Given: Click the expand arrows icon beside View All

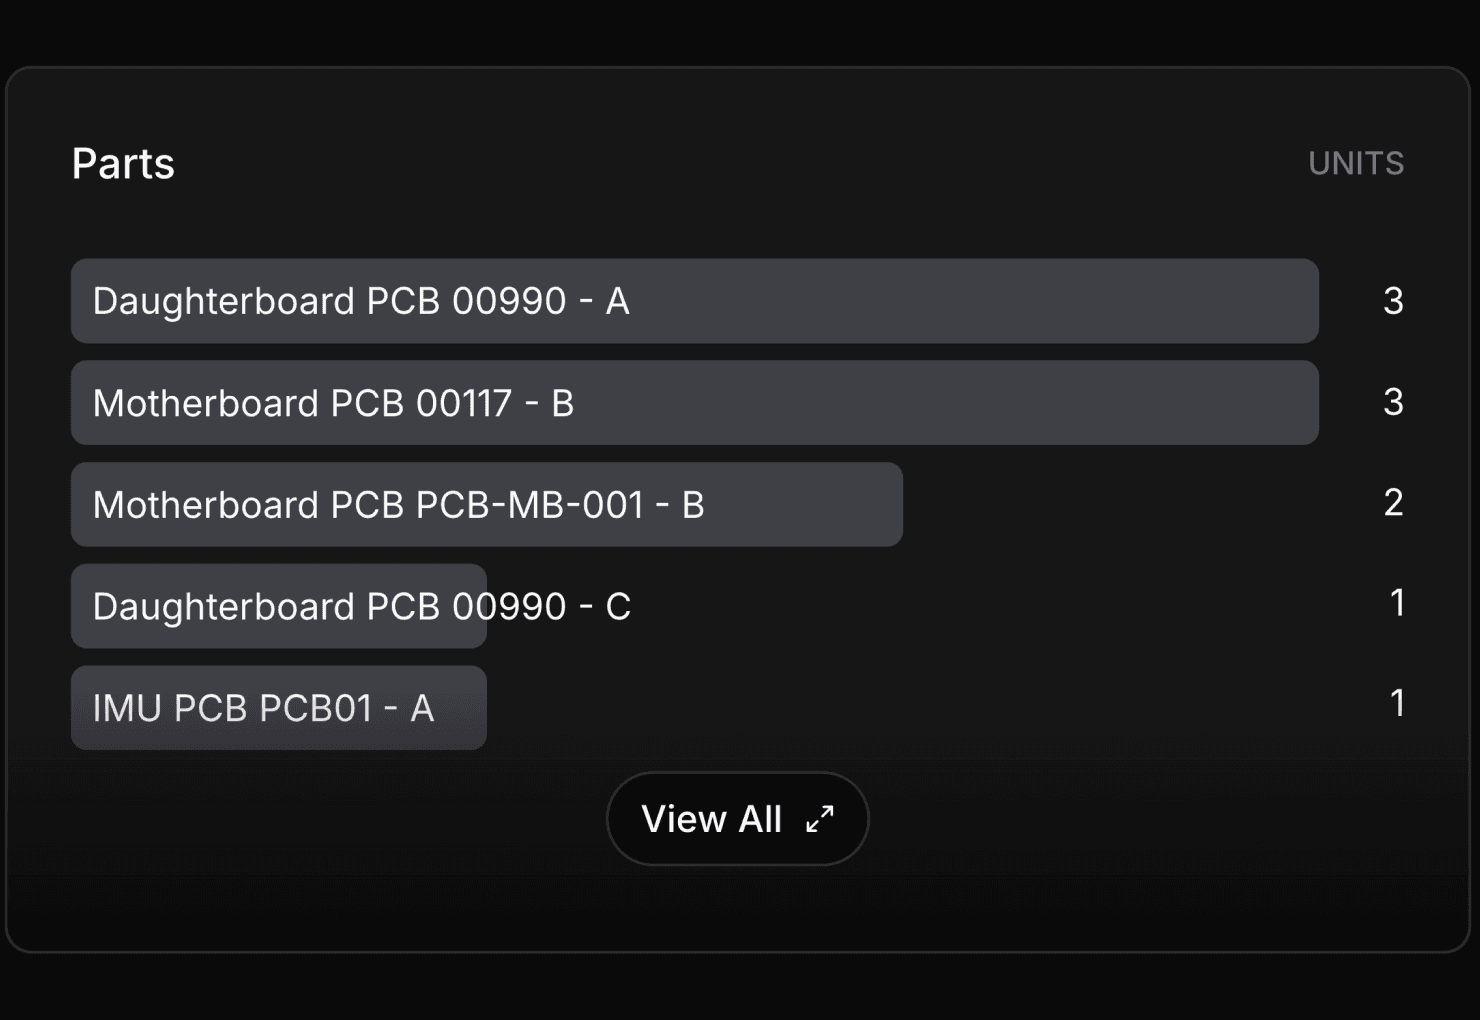Looking at the screenshot, I should (x=820, y=819).
